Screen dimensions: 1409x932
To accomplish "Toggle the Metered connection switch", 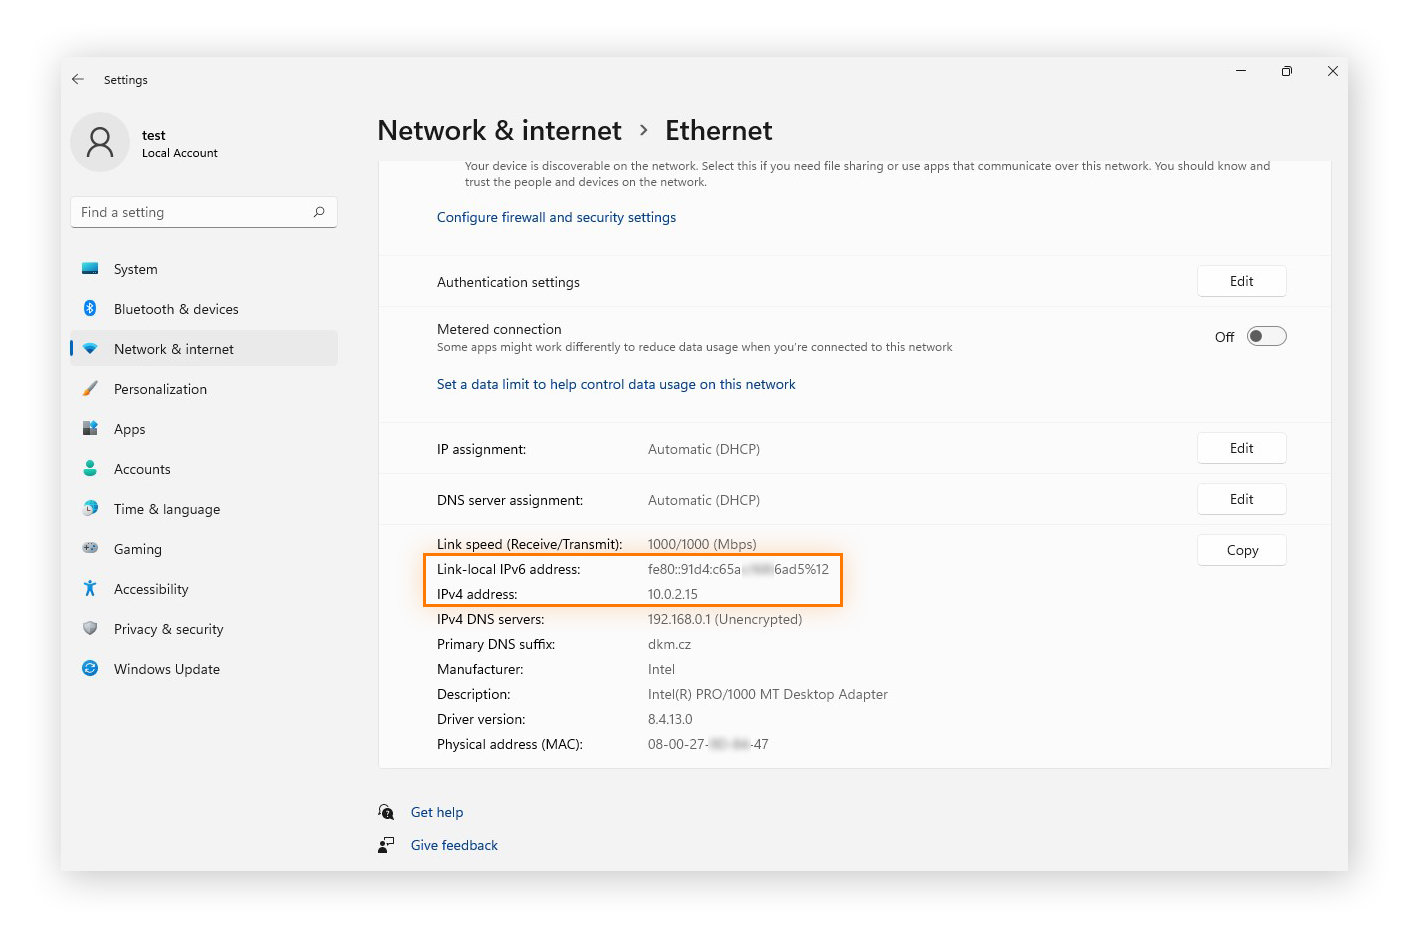I will point(1266,337).
